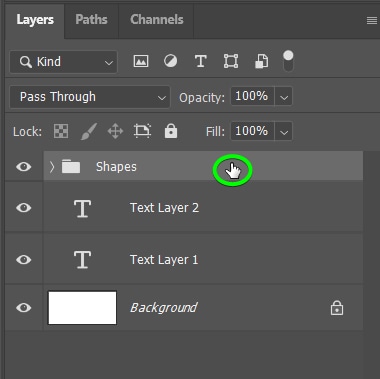The width and height of the screenshot is (380, 379).
Task: Switch to the Paths tab
Action: [x=91, y=19]
